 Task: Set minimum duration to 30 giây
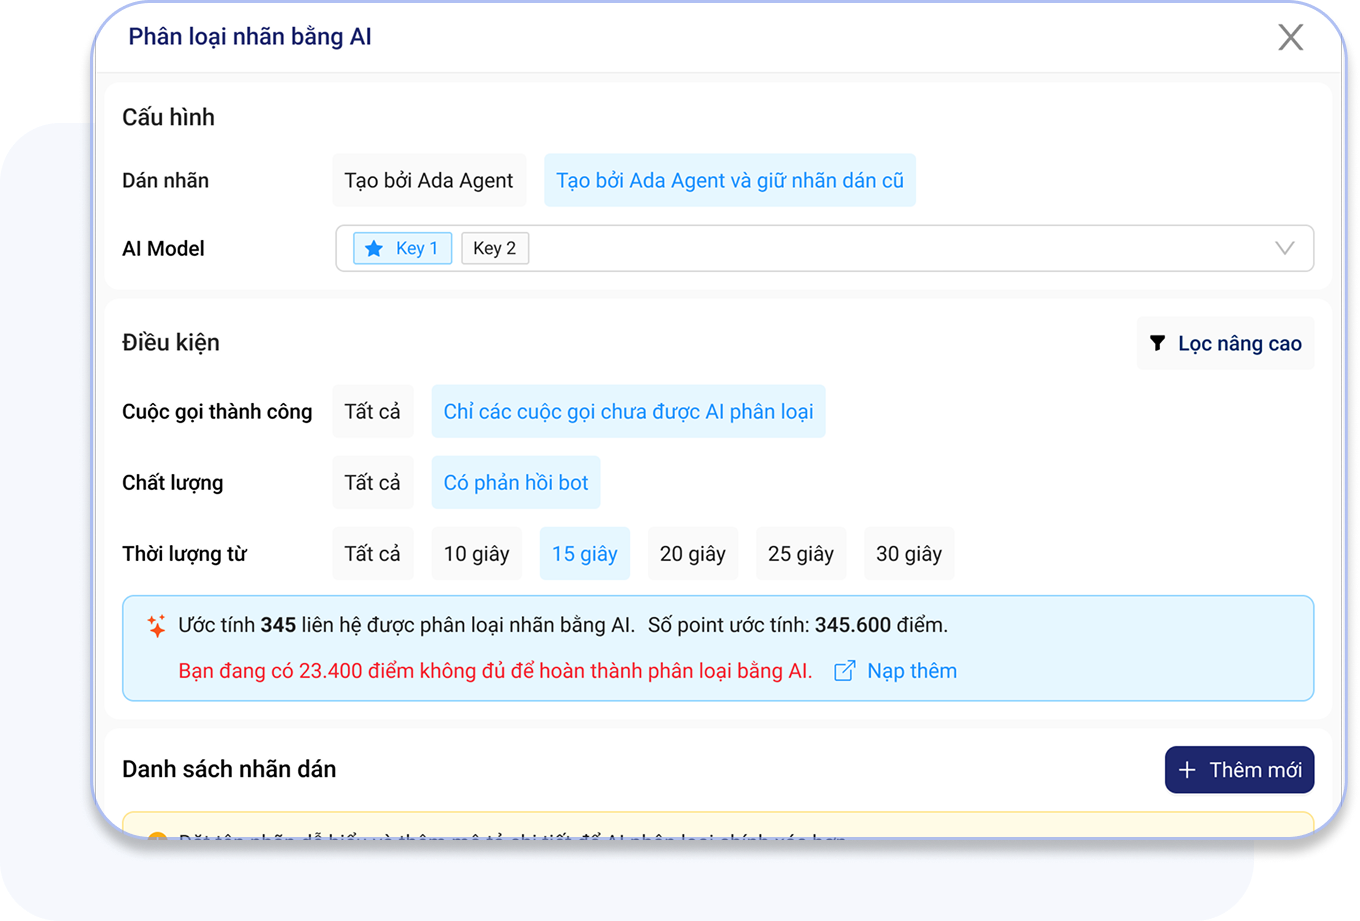click(909, 554)
